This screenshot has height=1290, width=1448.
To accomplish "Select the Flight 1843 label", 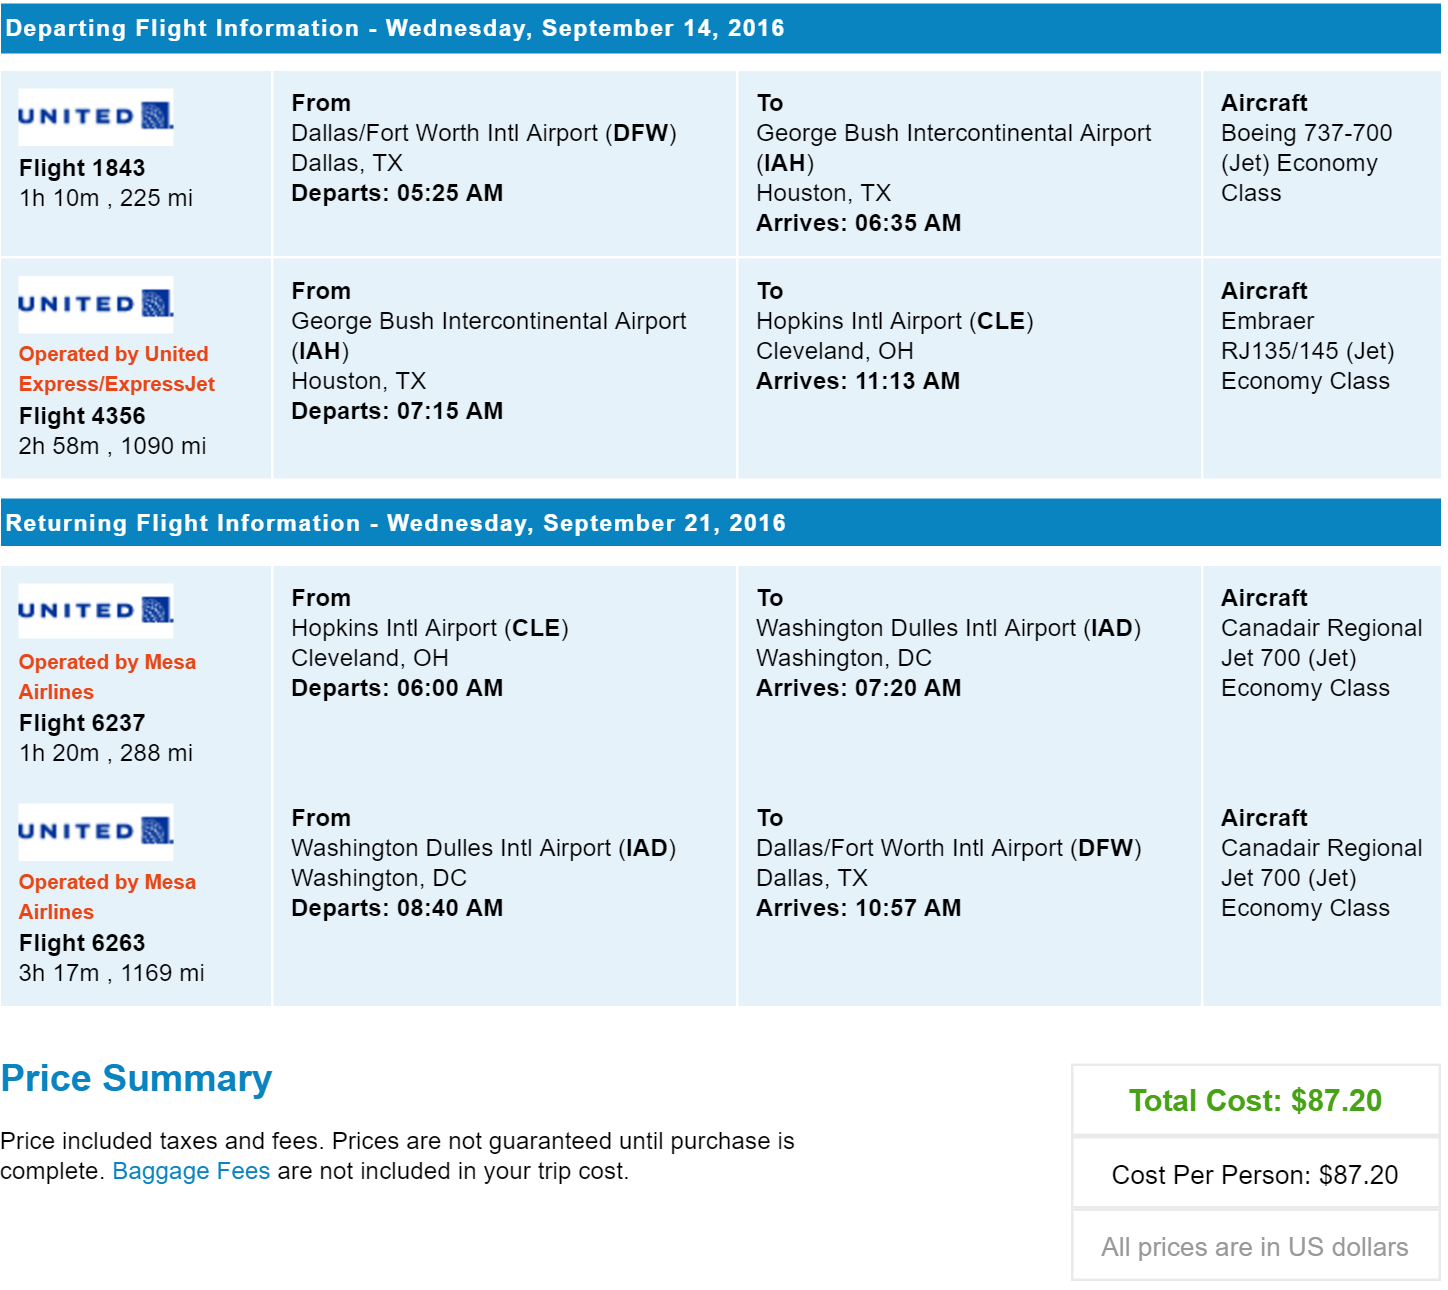I will click(x=82, y=168).
